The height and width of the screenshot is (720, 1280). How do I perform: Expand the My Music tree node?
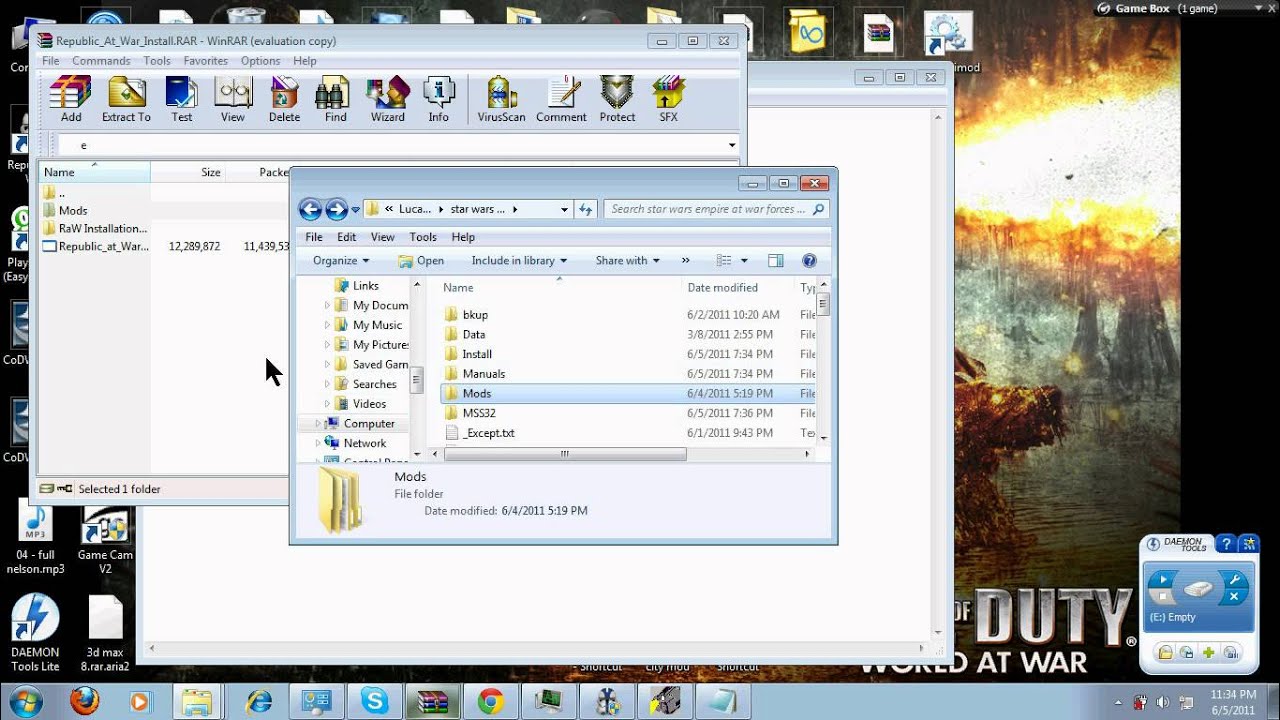pos(327,325)
